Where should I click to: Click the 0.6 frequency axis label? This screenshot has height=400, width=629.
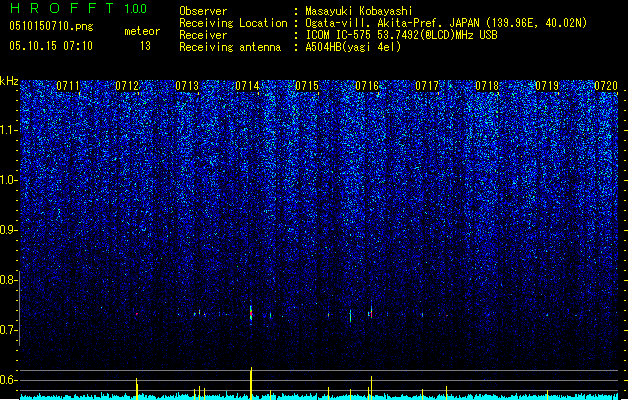point(9,380)
